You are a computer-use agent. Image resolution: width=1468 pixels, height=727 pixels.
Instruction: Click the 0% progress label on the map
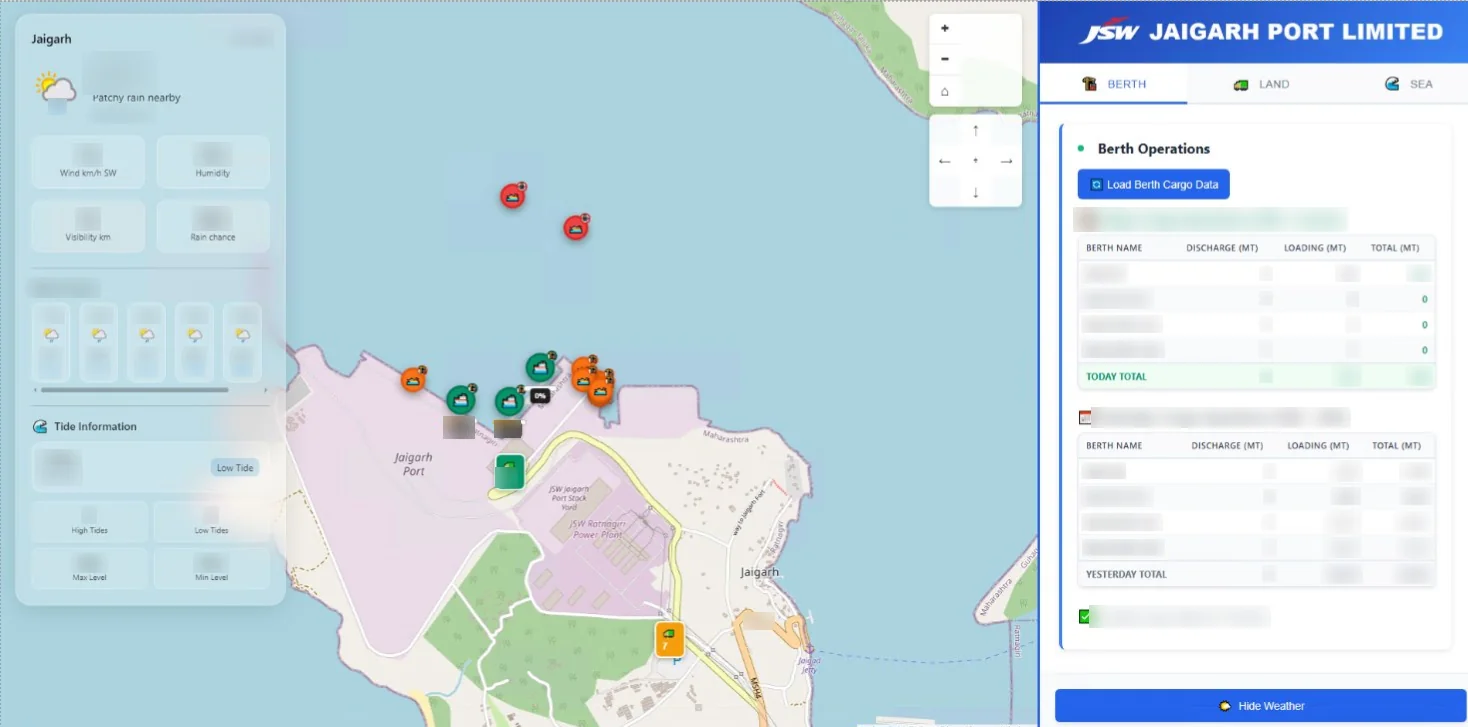point(540,396)
